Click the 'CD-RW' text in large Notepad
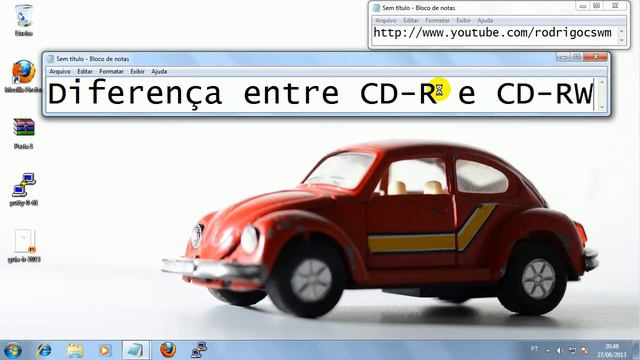 [x=544, y=94]
